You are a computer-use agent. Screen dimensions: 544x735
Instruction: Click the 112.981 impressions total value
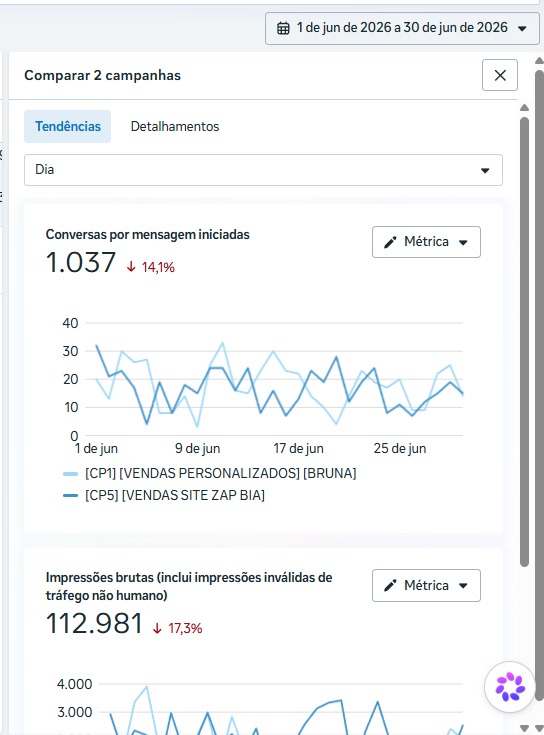tap(94, 623)
